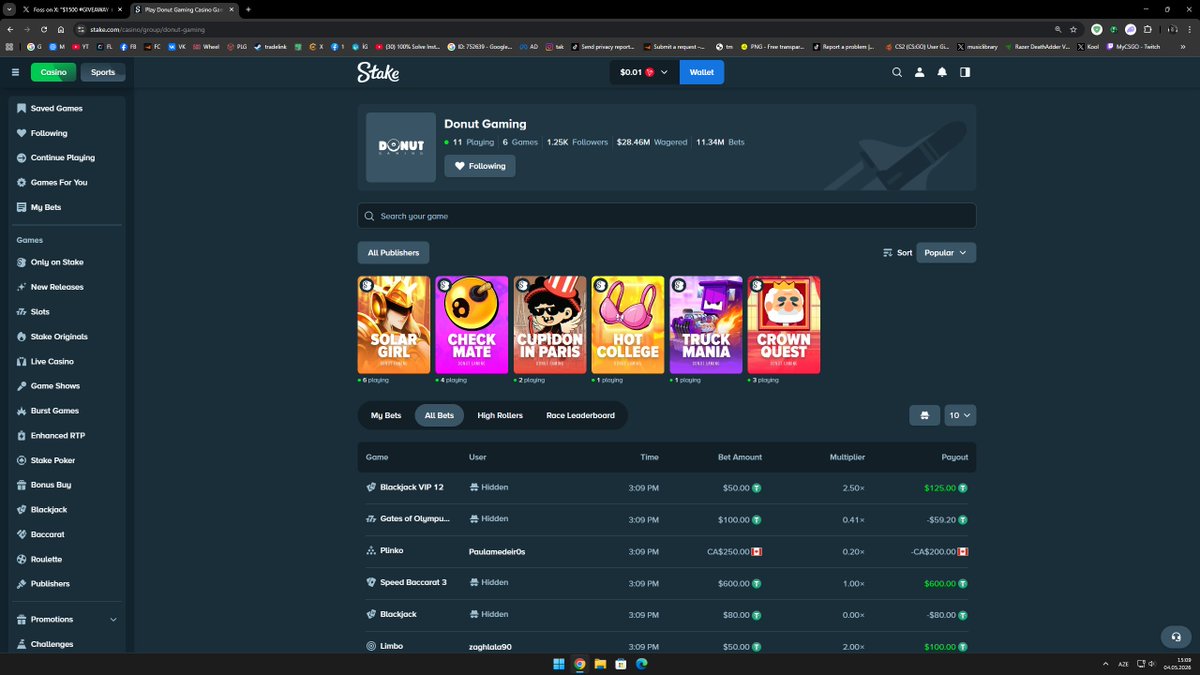Viewport: 1200px width, 675px height.
Task: Open user Paulamedeir0s profile link
Action: pos(497,551)
